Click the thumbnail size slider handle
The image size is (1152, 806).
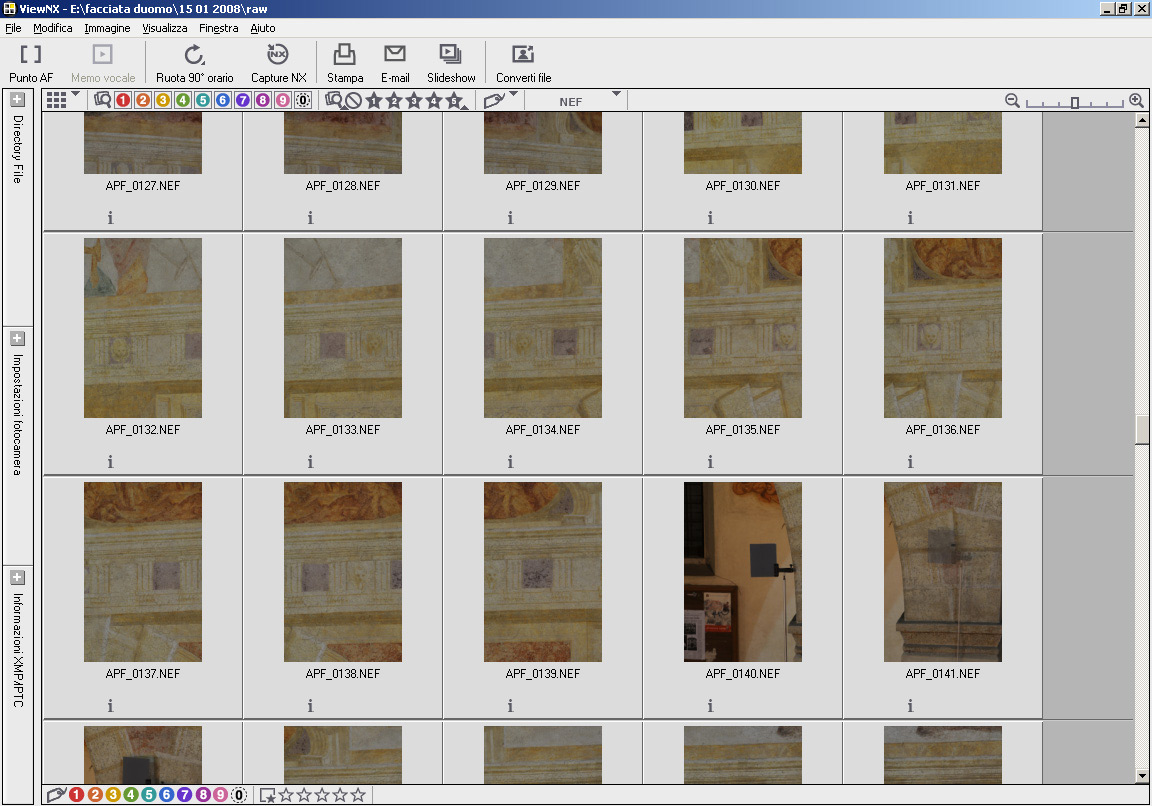tap(1074, 103)
